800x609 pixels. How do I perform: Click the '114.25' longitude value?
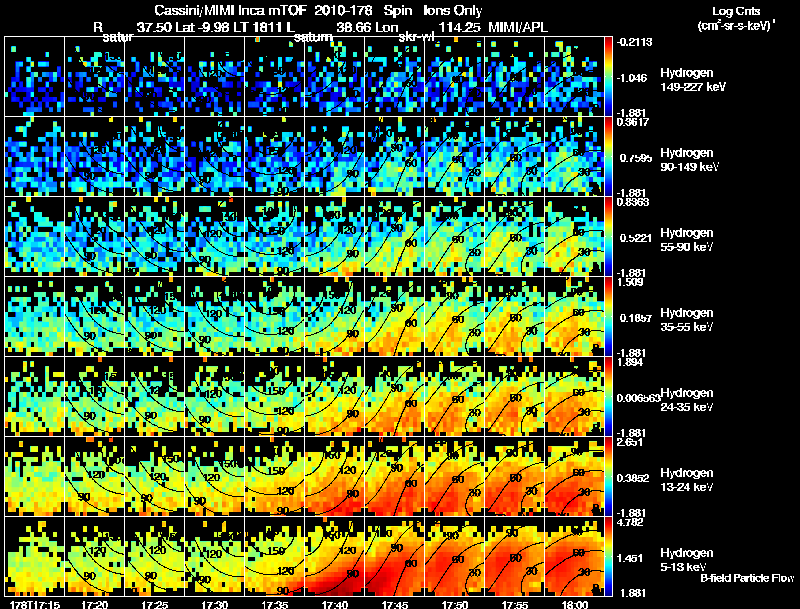[x=459, y=27]
